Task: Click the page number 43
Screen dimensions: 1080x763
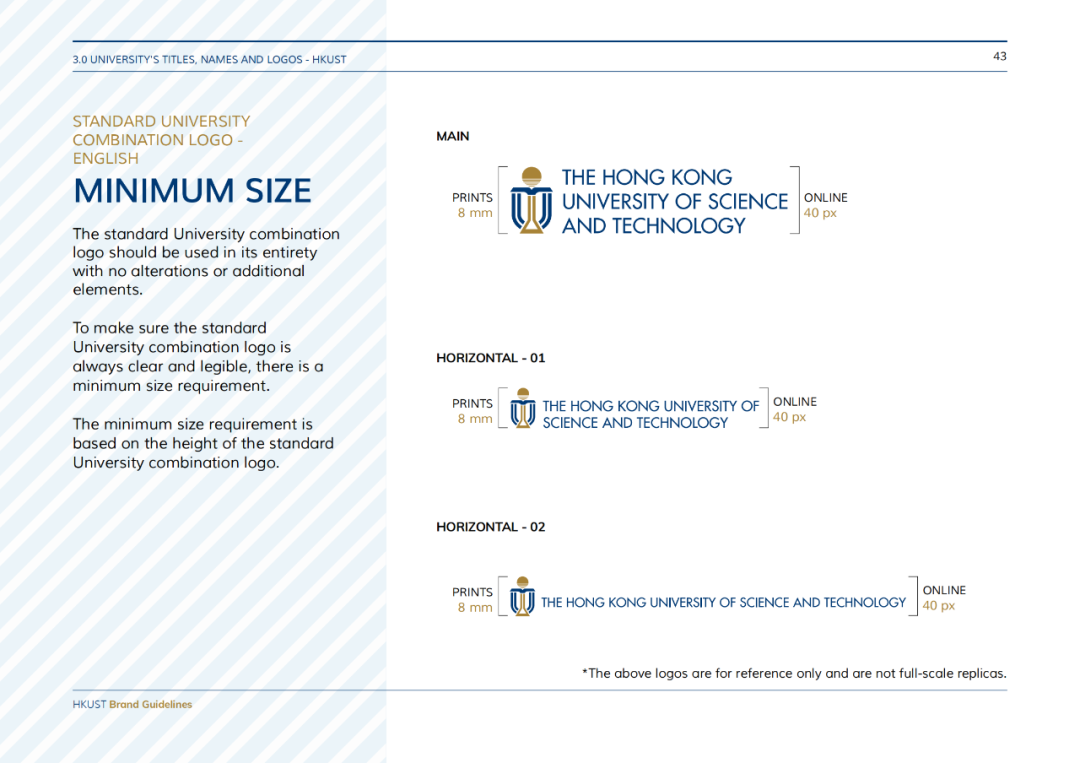Action: click(999, 56)
